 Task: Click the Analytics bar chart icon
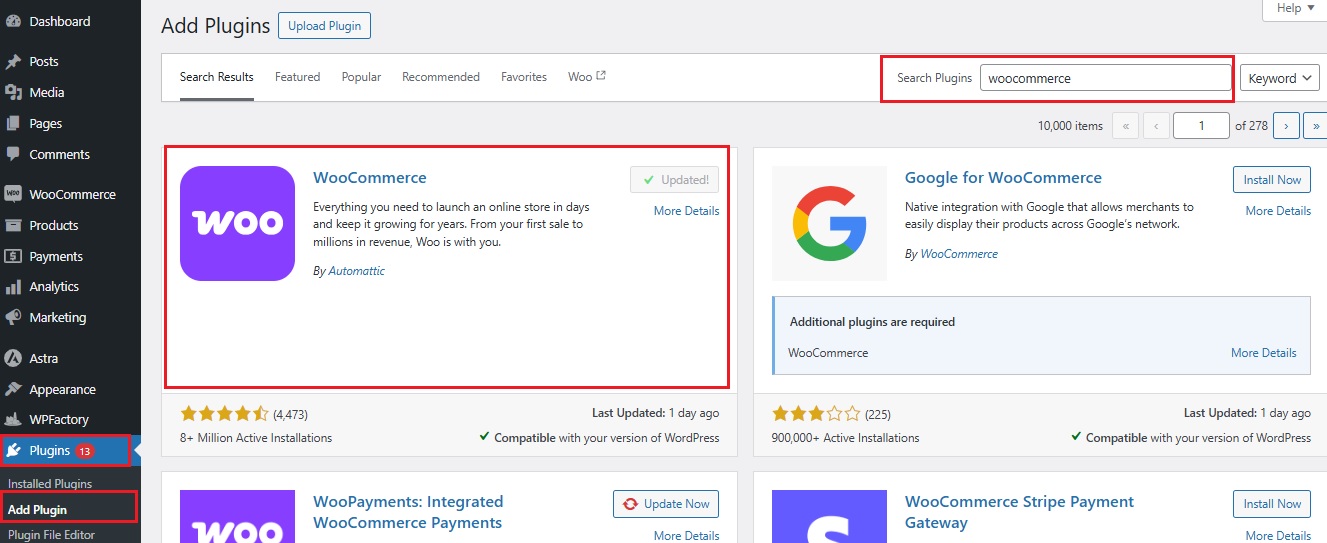pyautogui.click(x=13, y=287)
